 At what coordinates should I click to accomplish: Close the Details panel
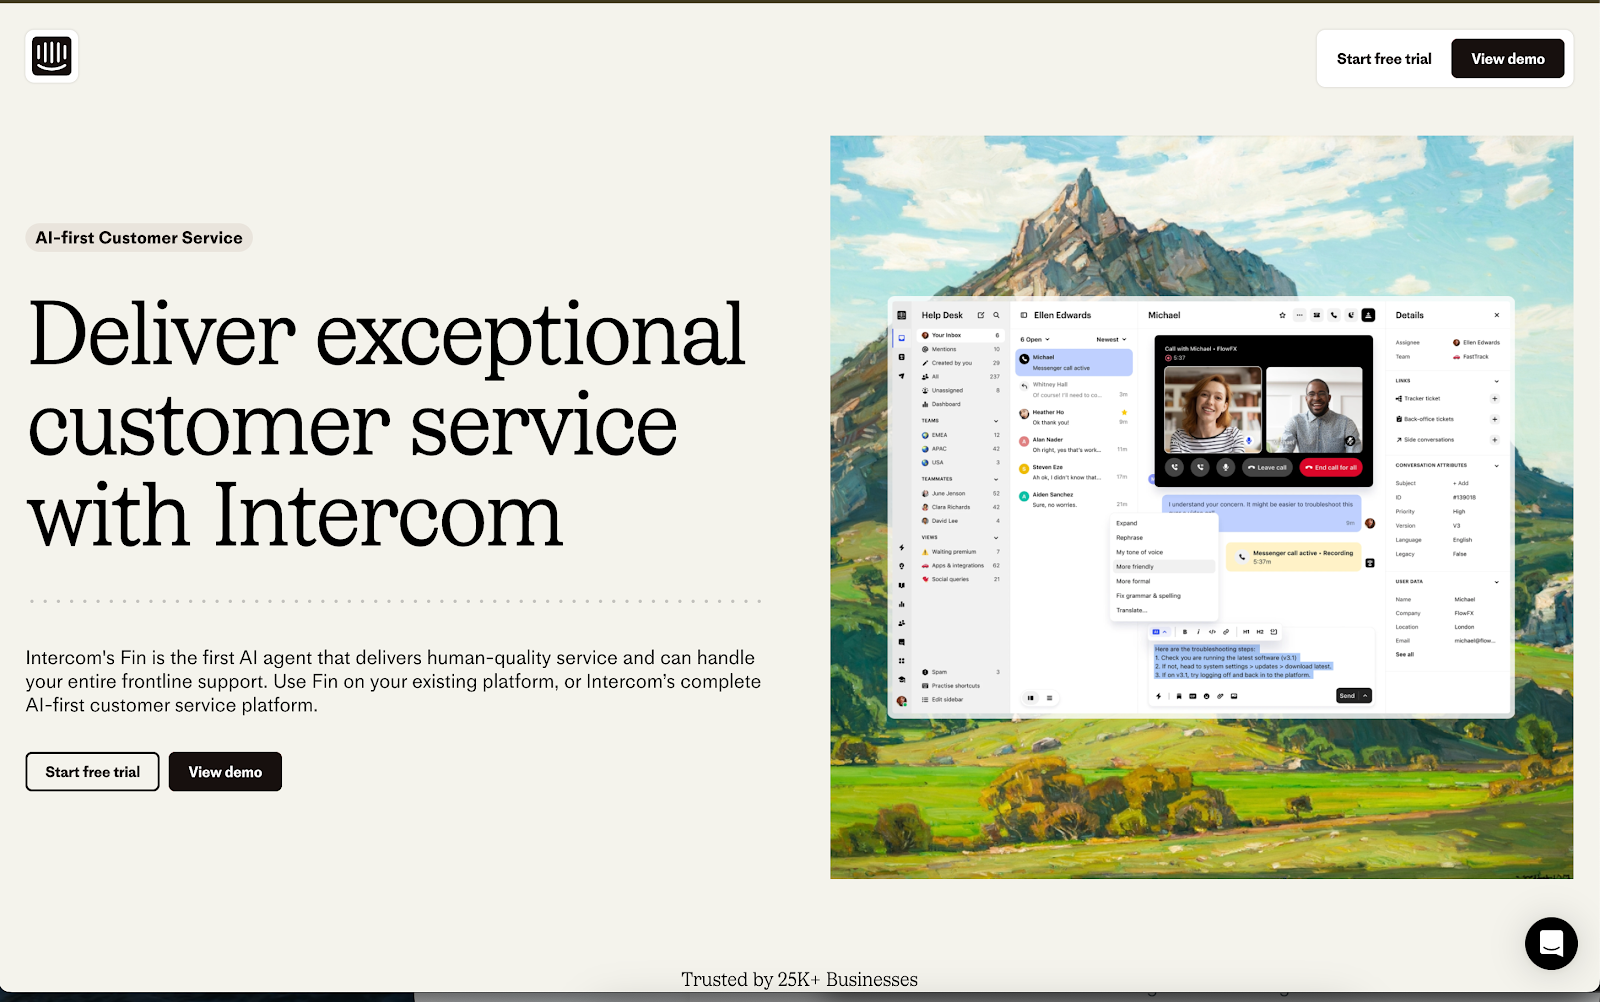pyautogui.click(x=1497, y=315)
